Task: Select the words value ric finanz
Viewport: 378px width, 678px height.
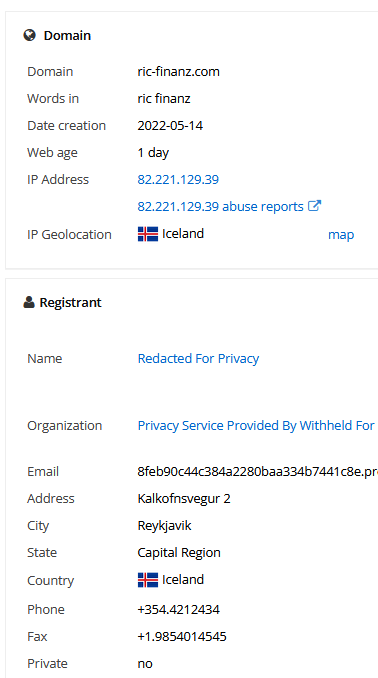Action: (164, 99)
